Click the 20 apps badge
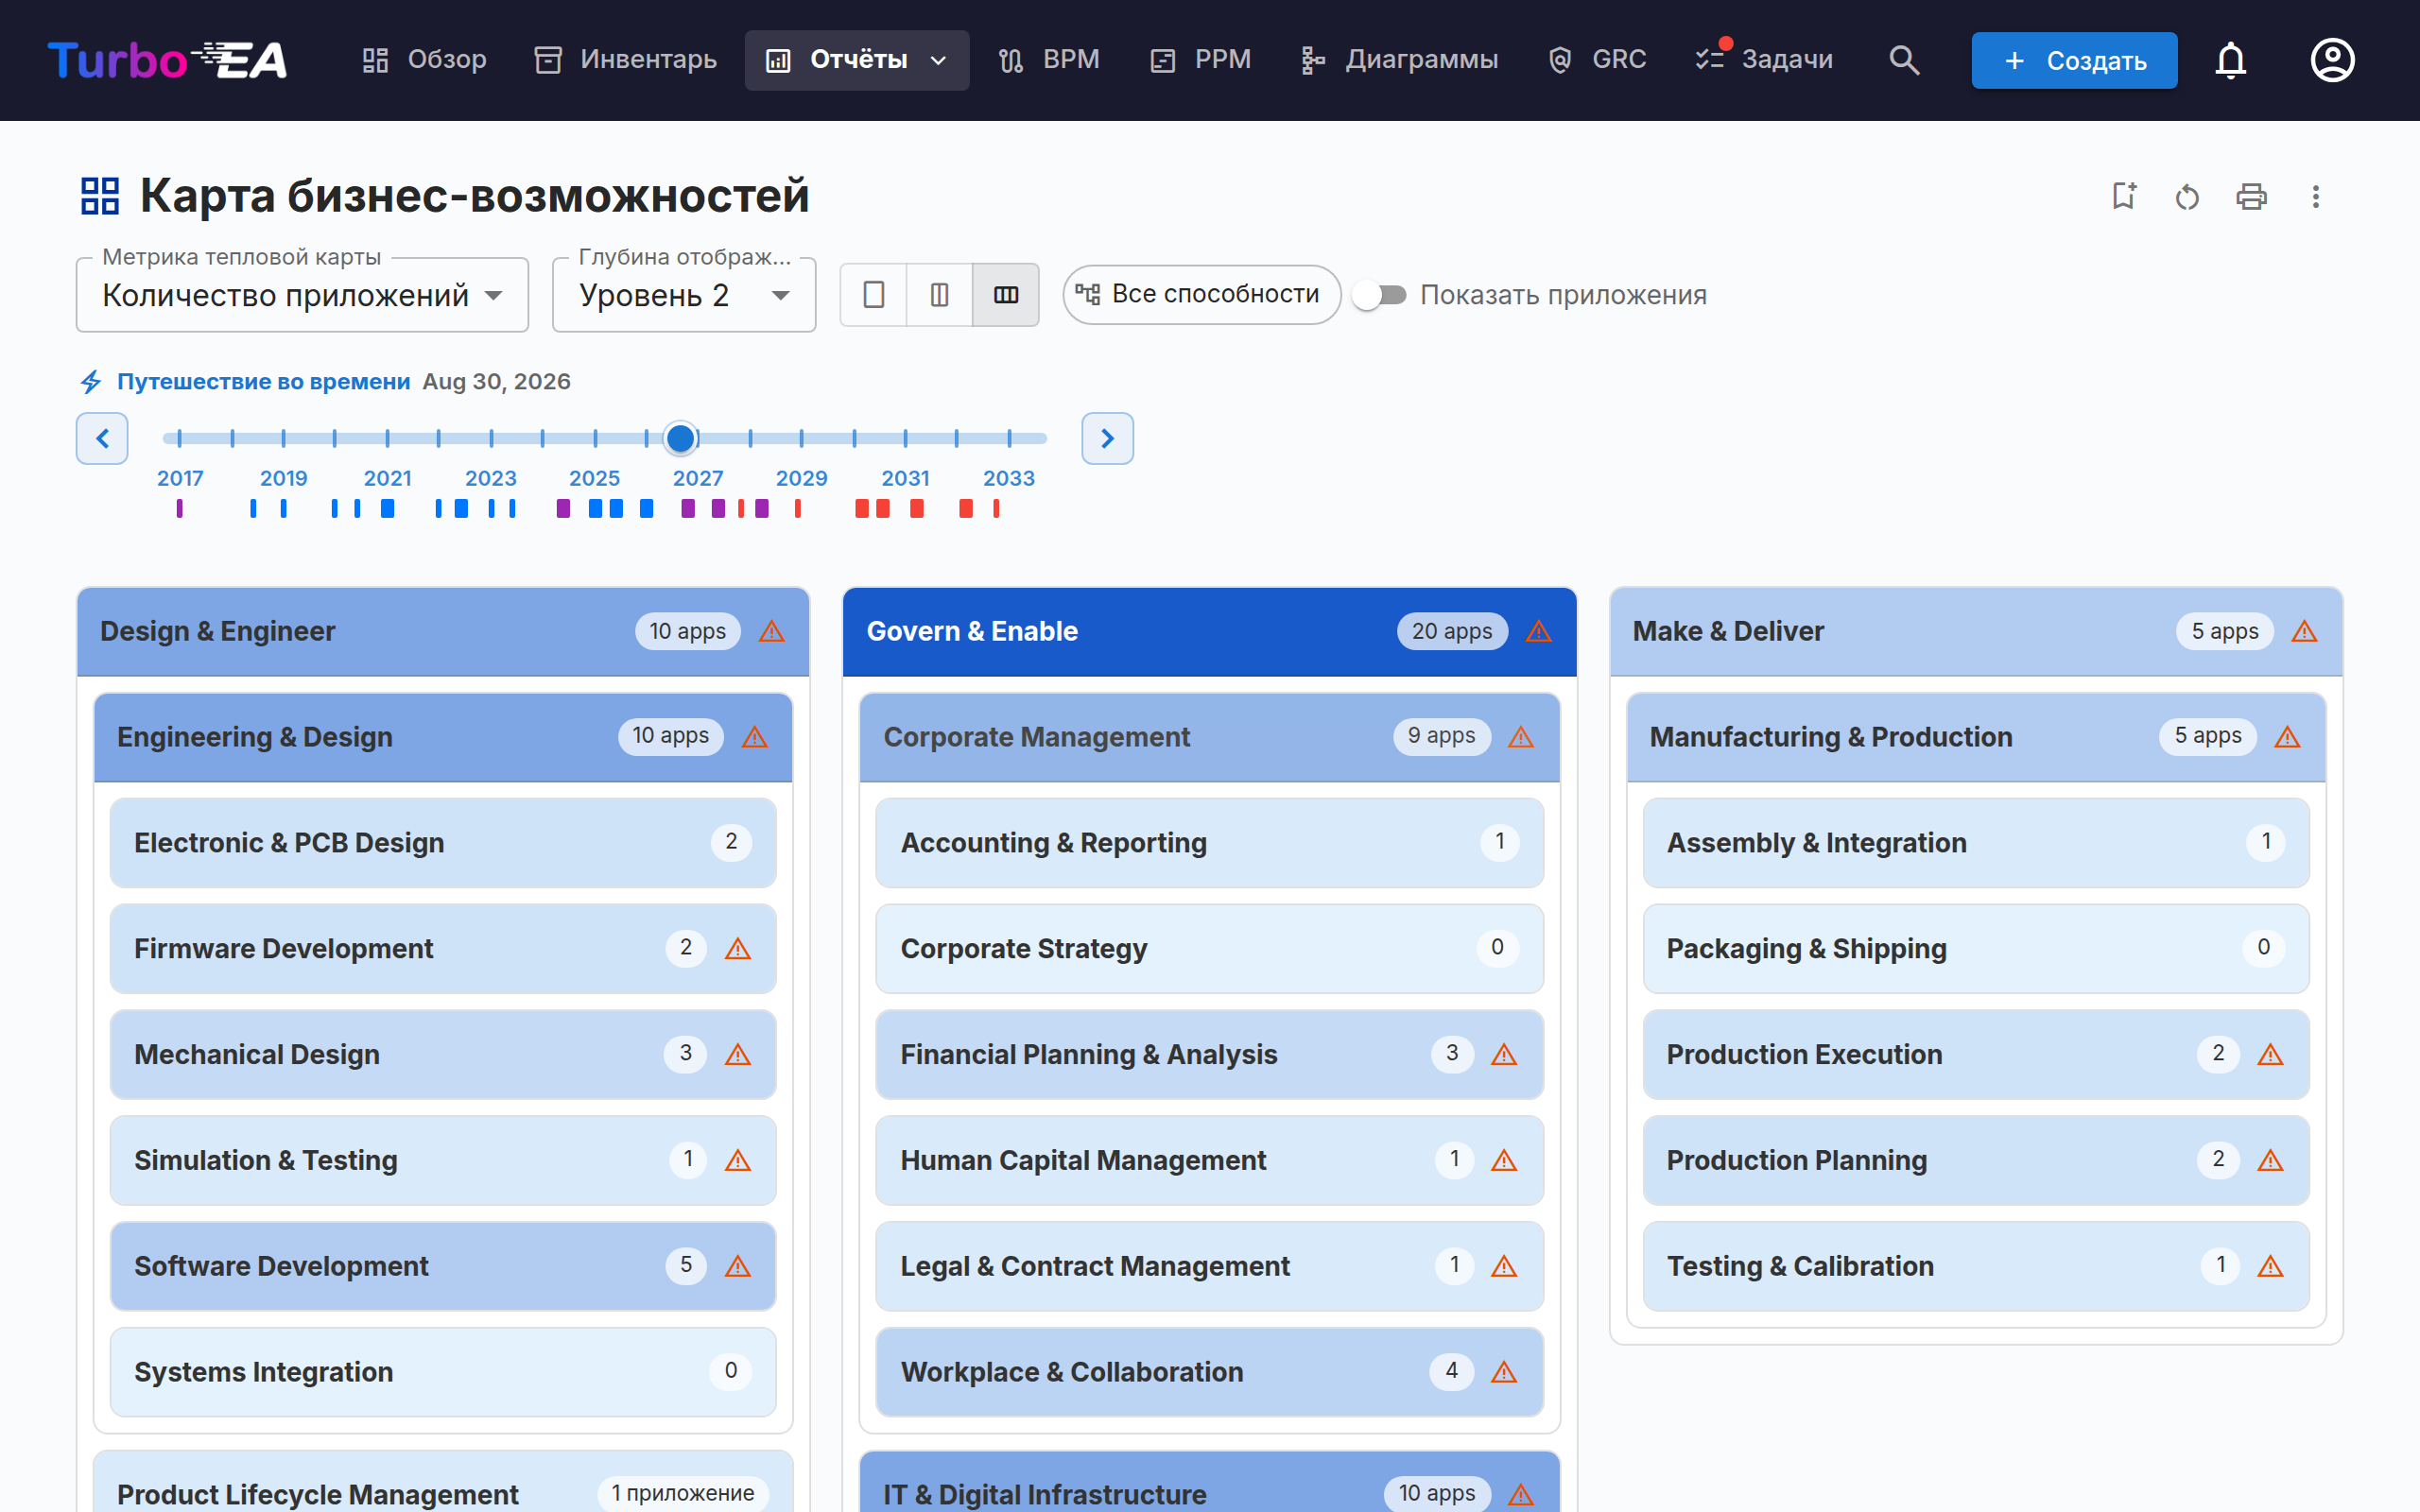 (1452, 631)
